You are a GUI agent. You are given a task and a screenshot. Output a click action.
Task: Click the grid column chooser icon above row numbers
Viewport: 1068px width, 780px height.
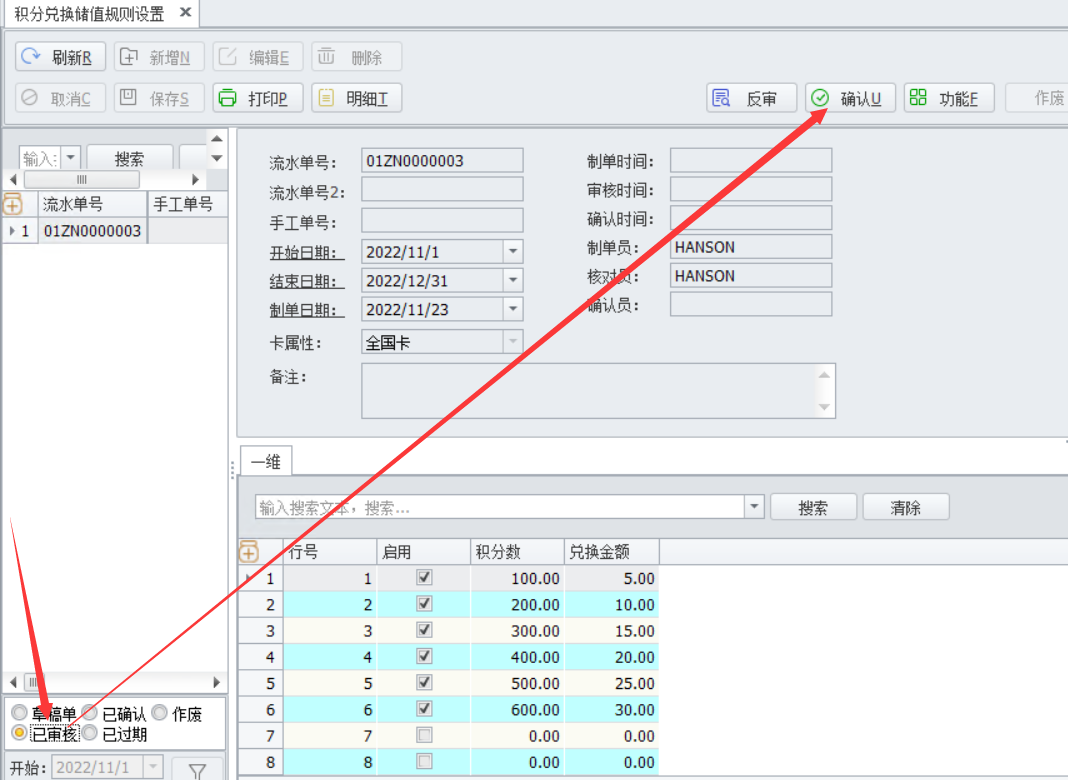(248, 552)
